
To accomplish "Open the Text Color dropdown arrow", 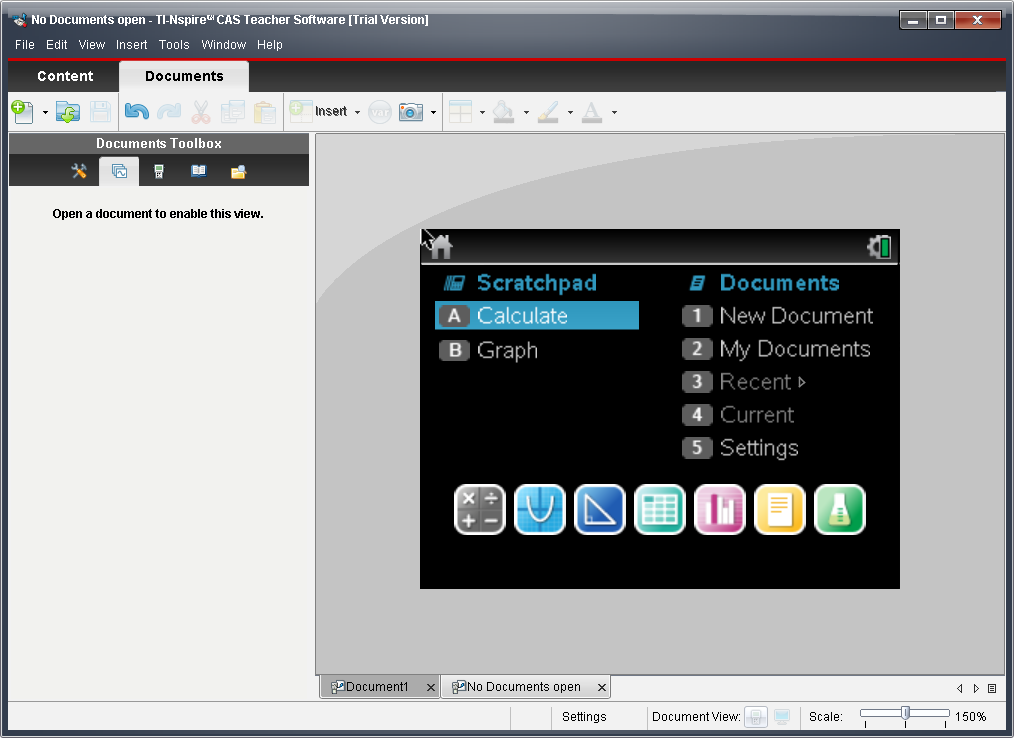I will click(x=614, y=113).
